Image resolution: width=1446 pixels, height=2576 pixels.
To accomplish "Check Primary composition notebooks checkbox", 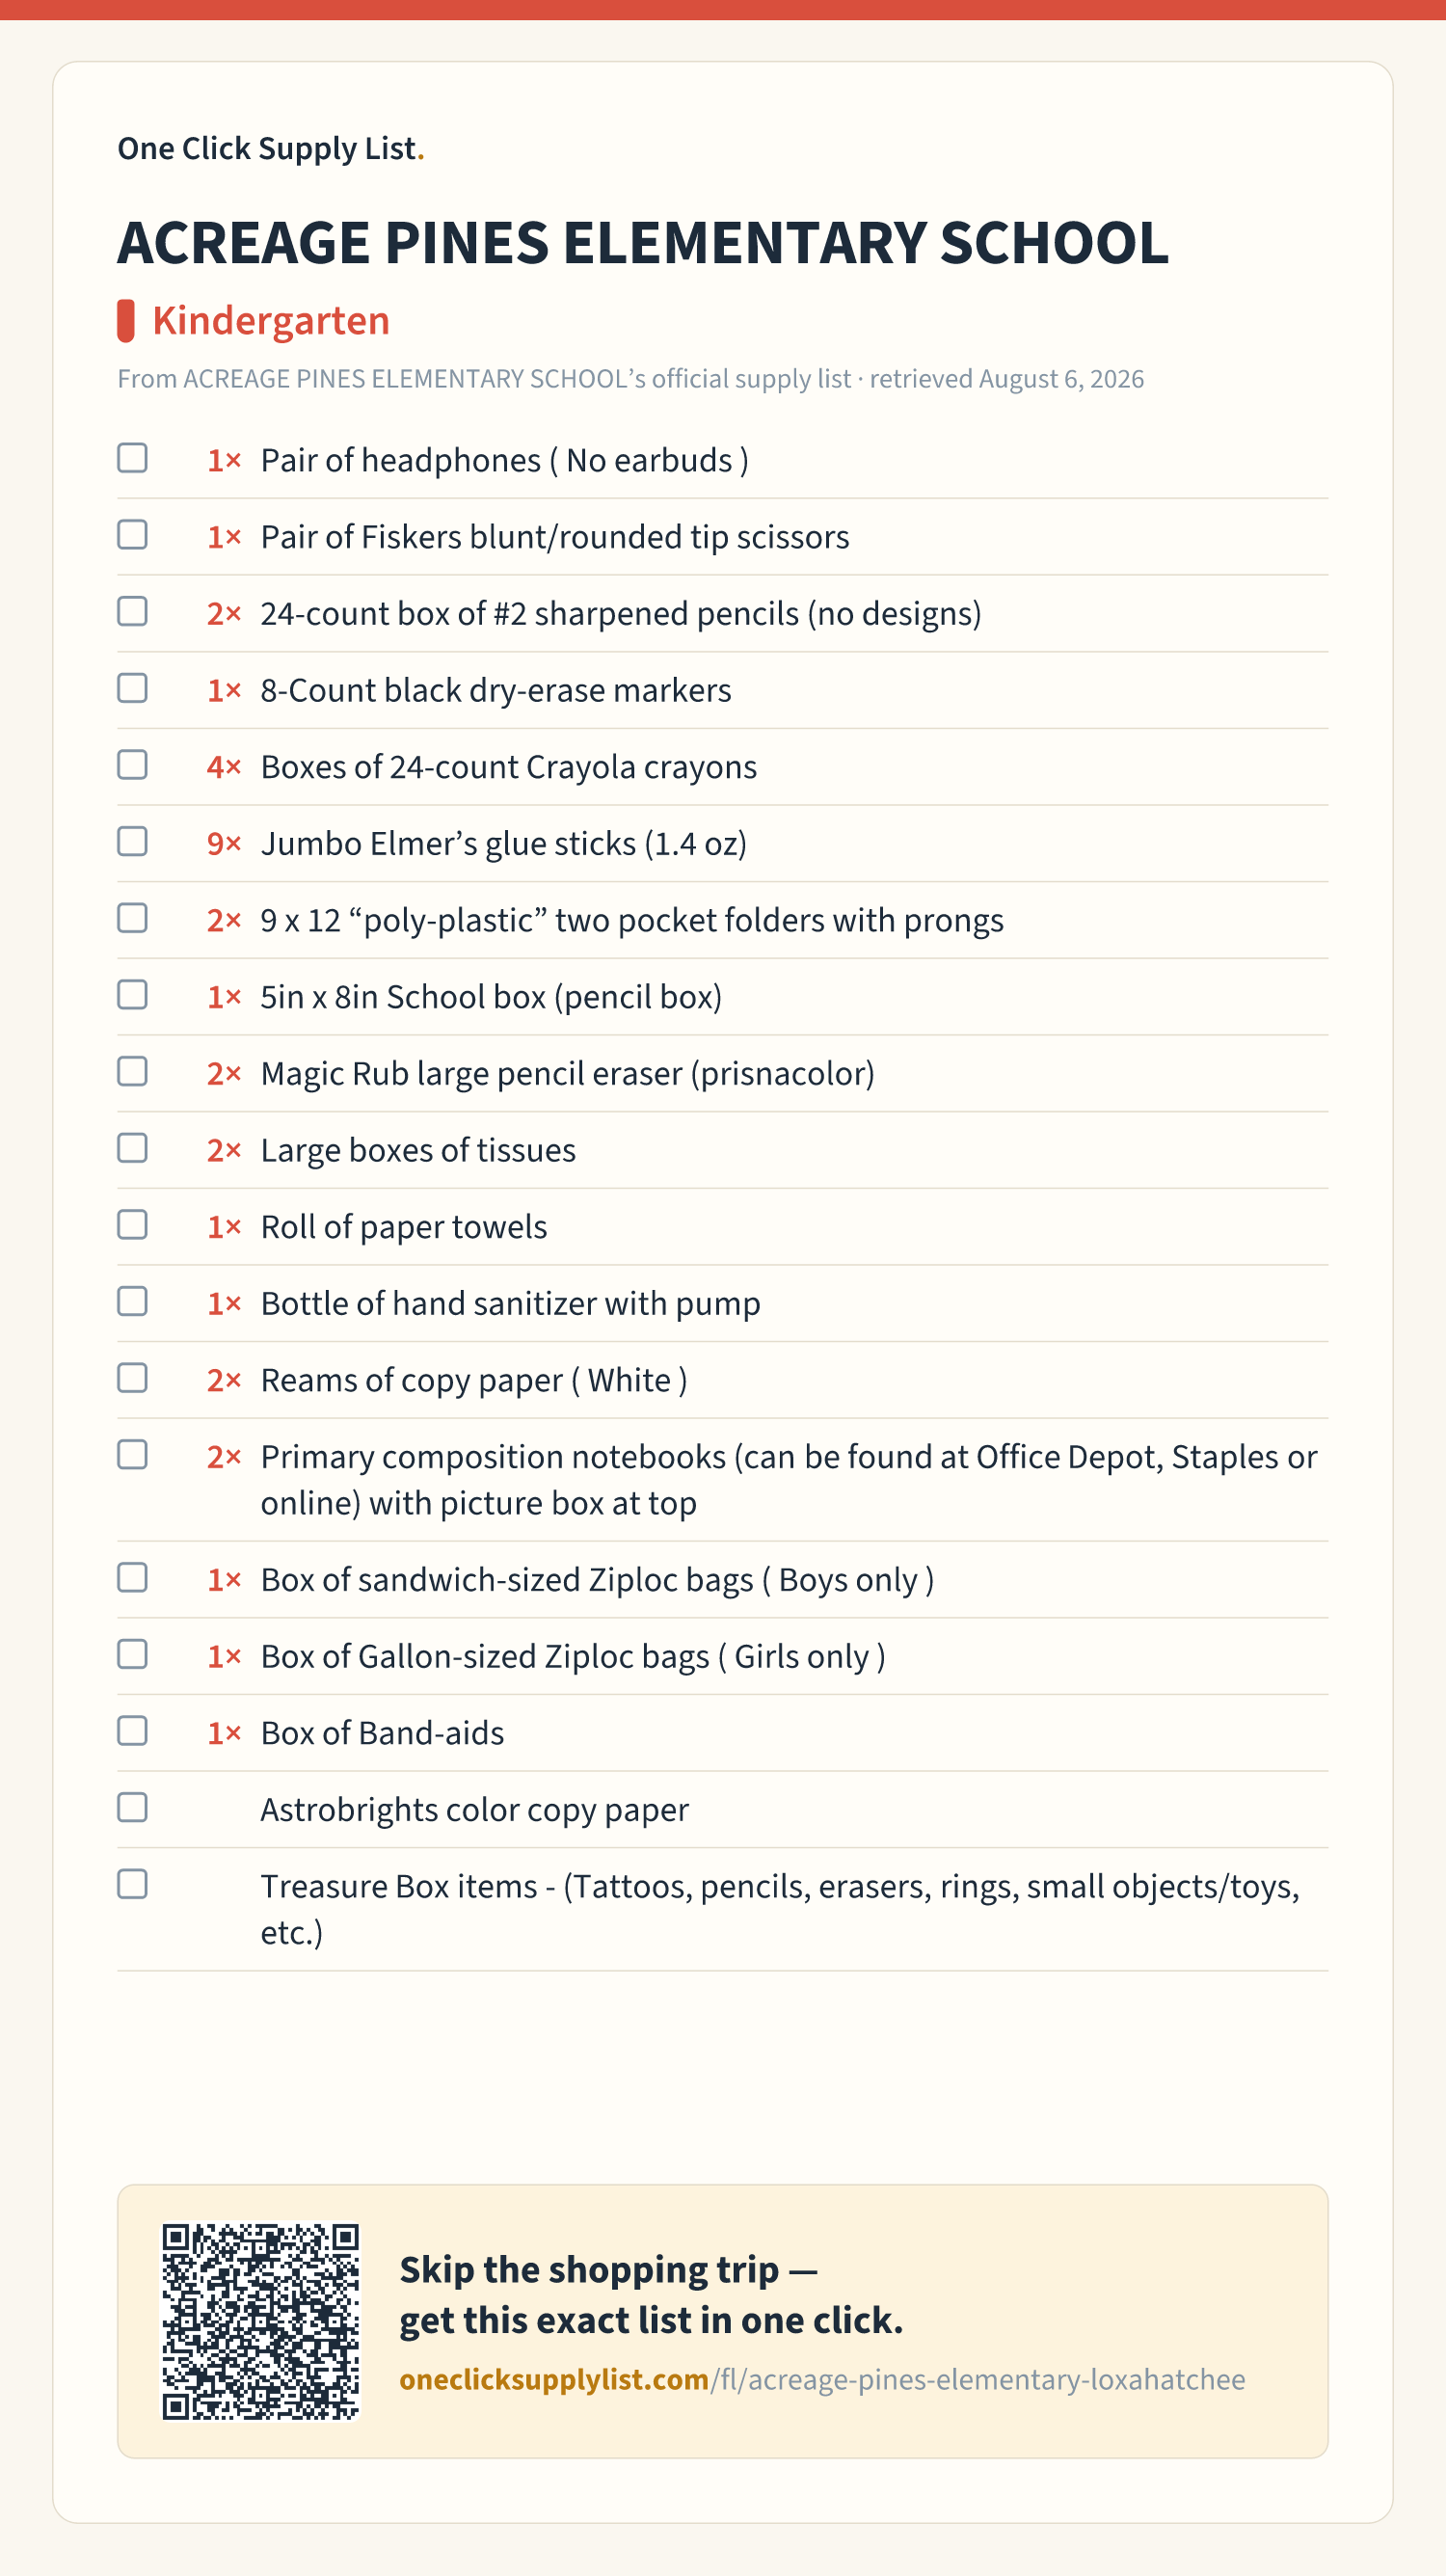I will (132, 1455).
